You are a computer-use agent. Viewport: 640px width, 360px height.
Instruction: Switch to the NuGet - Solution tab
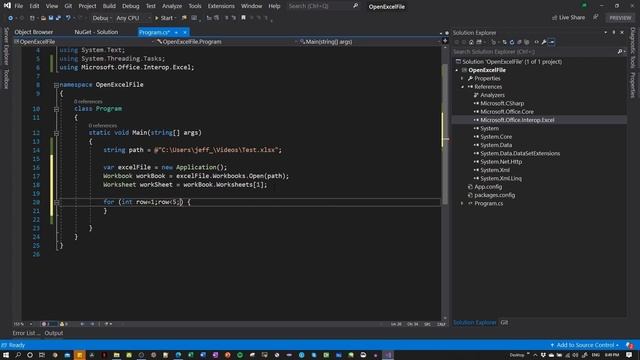96,32
